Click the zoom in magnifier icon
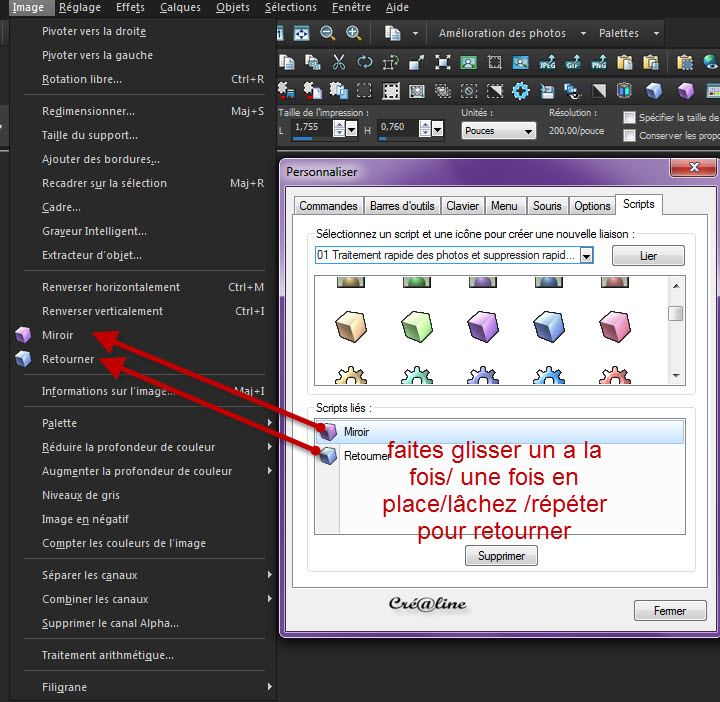Screen dimensions: 720x702 [353, 33]
